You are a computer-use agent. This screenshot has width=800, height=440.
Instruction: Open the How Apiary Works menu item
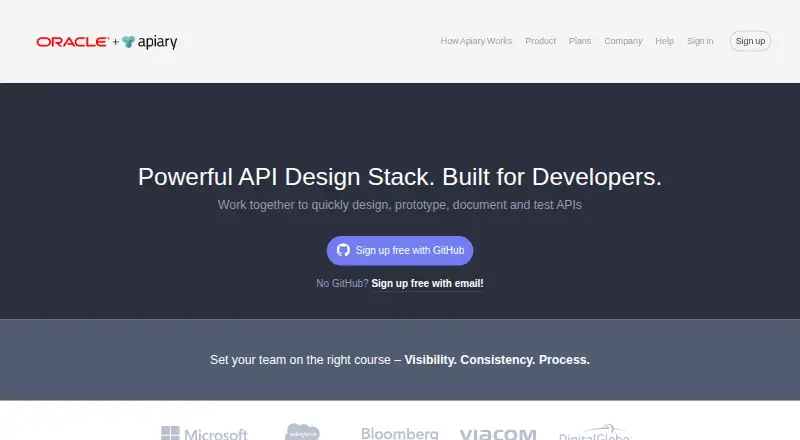476,41
